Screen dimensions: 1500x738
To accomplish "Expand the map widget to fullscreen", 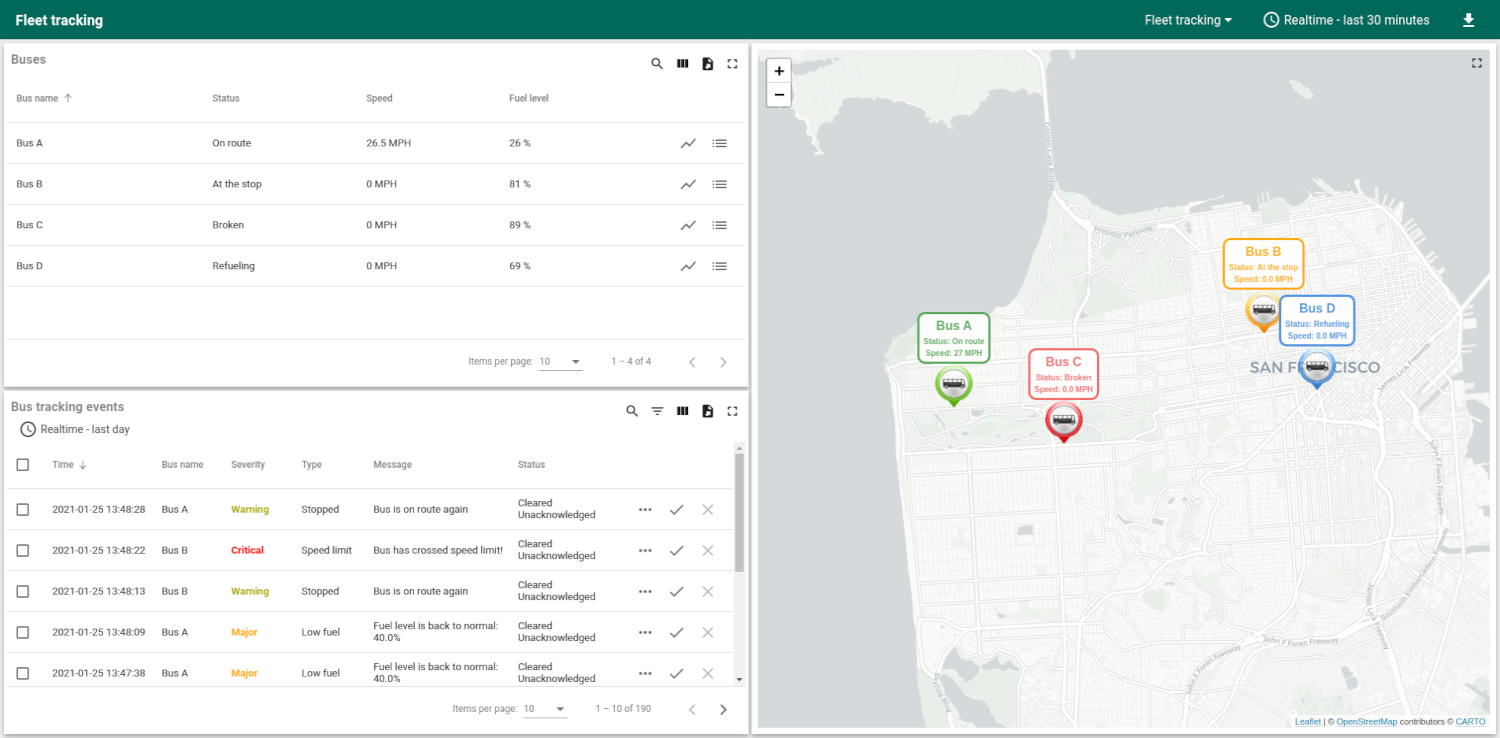I will click(1477, 63).
